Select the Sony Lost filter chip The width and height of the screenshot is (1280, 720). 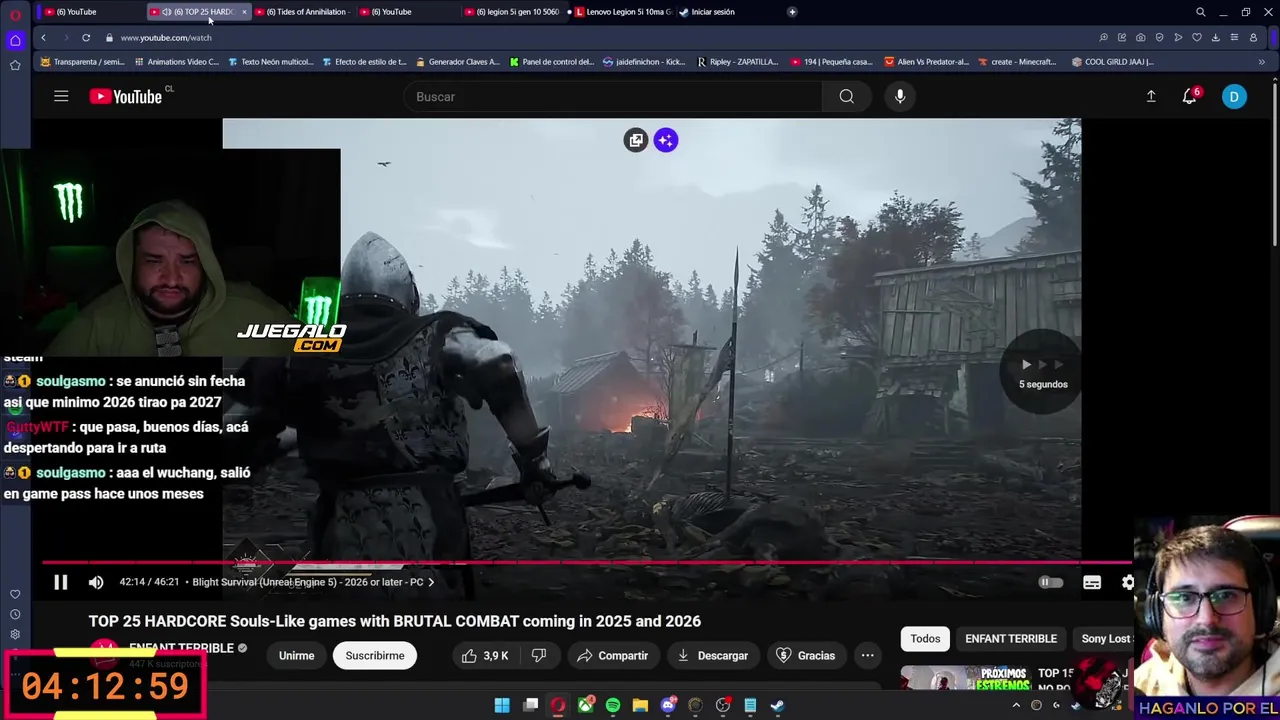[x=1103, y=638]
